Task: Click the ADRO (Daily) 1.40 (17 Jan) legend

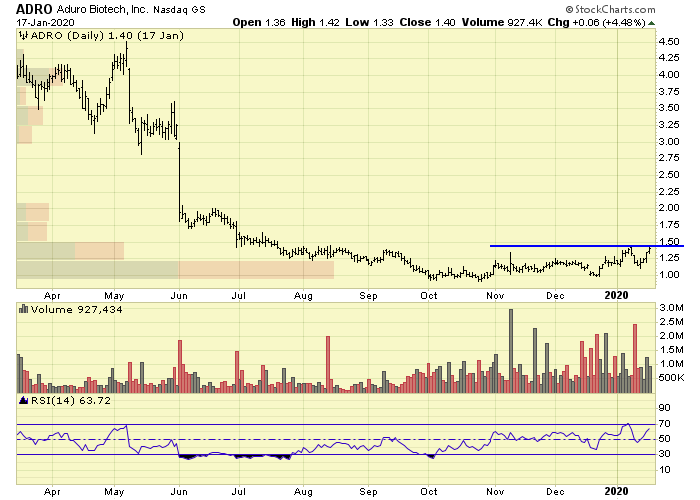Action: (107, 36)
